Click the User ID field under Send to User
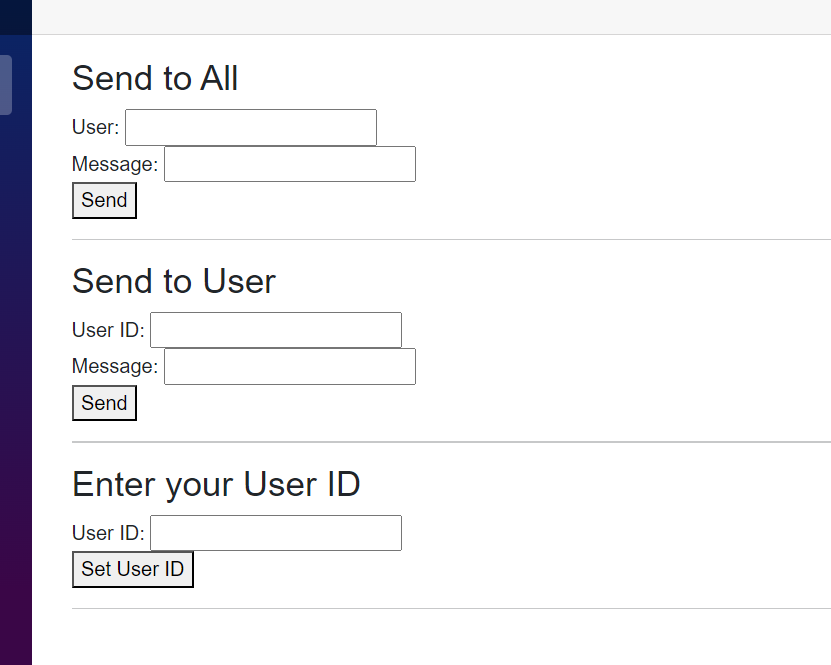The image size is (831, 665). (275, 330)
